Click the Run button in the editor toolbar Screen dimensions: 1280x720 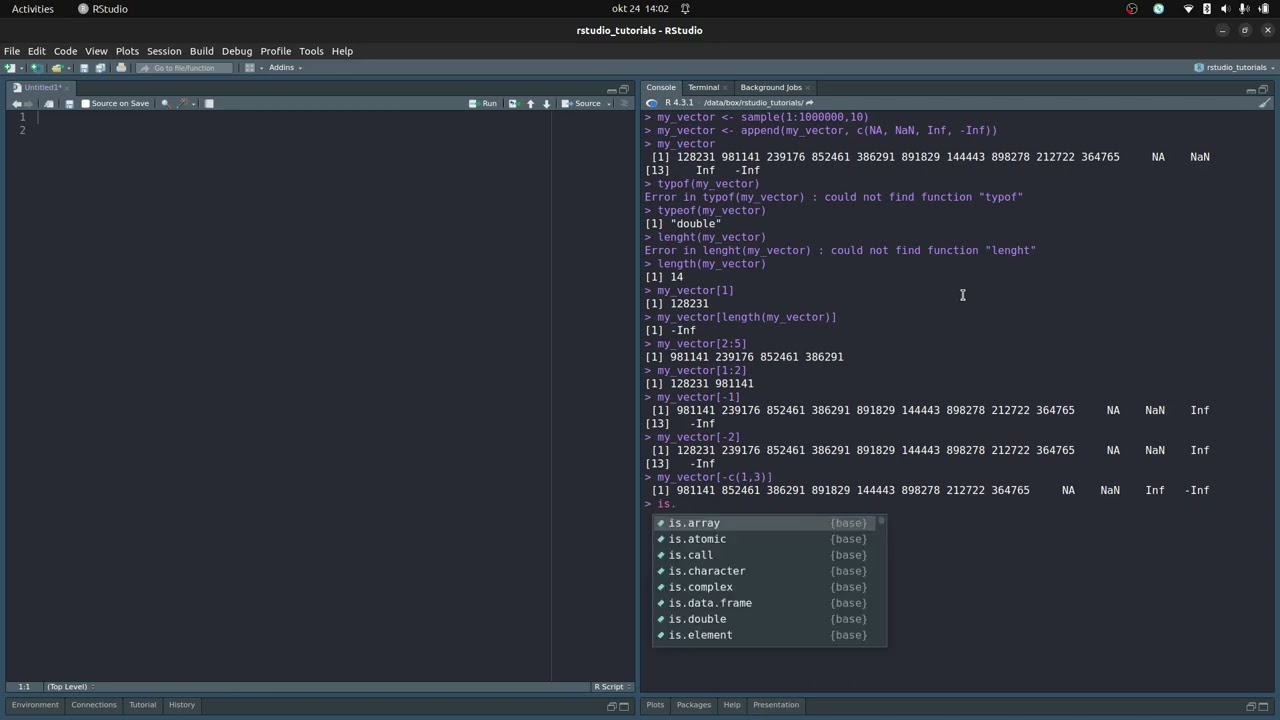pos(483,104)
